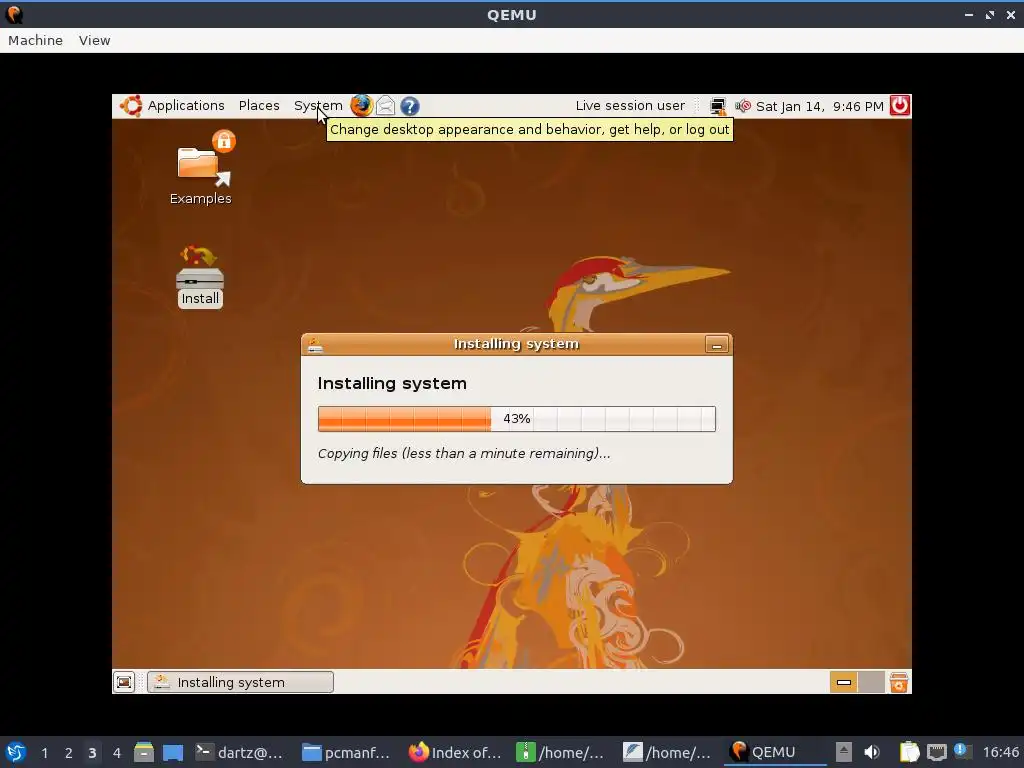Click host blue desktop launcher icon

[172, 752]
